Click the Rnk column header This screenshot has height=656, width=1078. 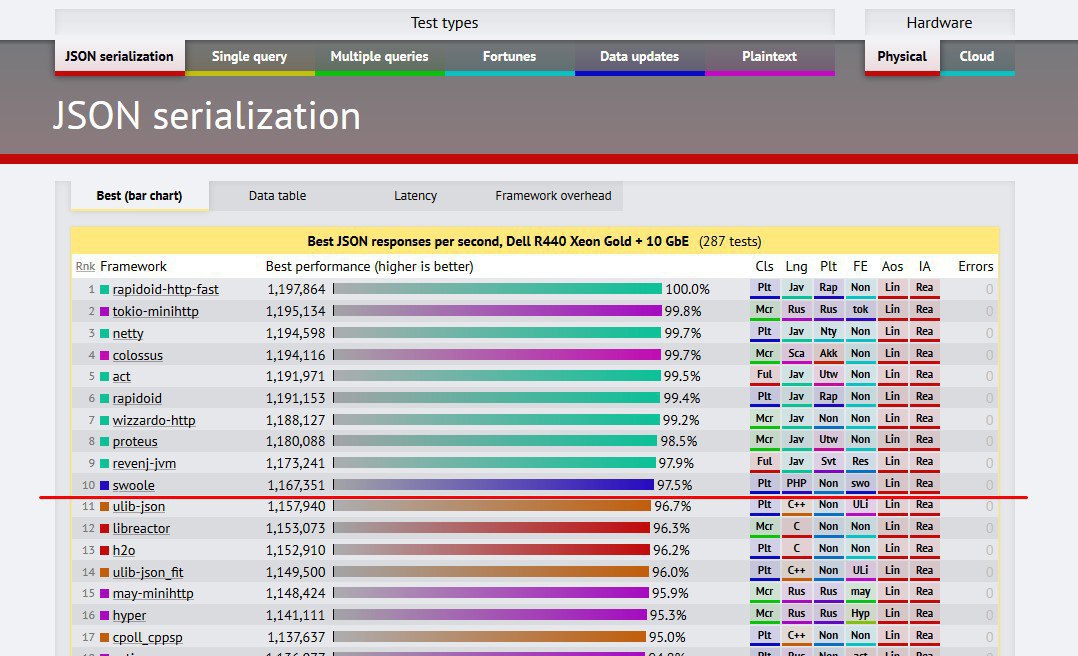point(85,267)
